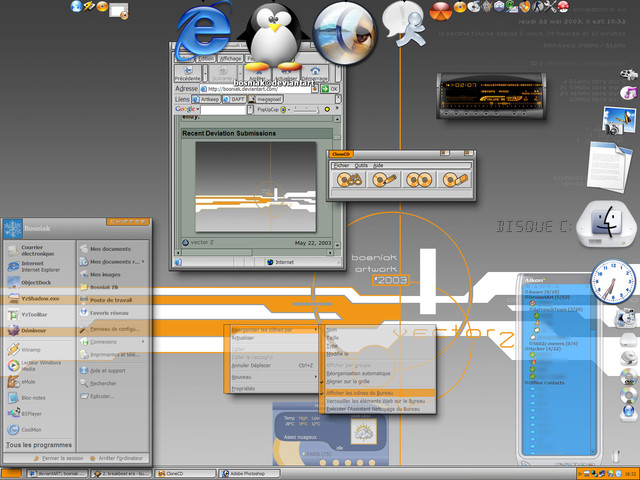Open the Finder-face DISQUE C: drive icon
The height and width of the screenshot is (480, 640).
[x=606, y=224]
